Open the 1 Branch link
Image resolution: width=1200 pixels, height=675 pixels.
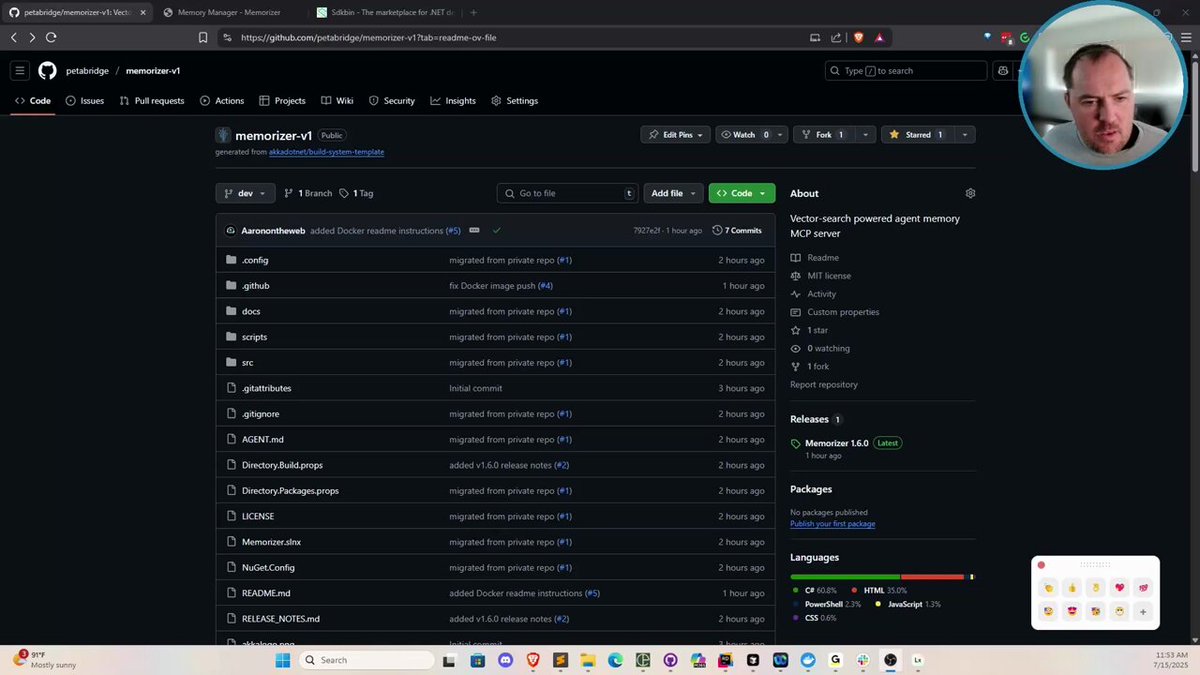[x=308, y=193]
